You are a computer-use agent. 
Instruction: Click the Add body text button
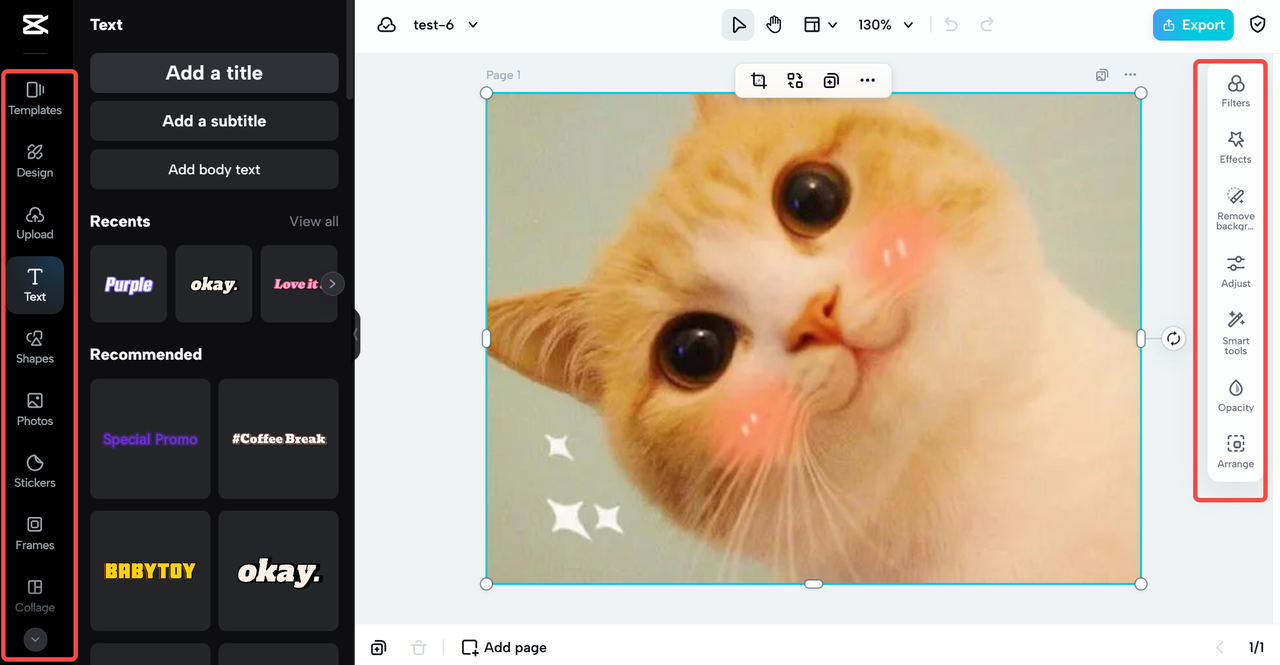tap(214, 170)
